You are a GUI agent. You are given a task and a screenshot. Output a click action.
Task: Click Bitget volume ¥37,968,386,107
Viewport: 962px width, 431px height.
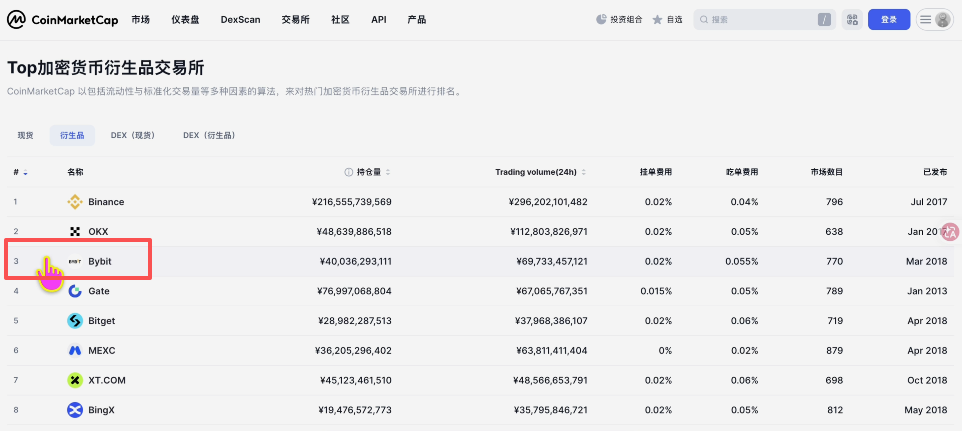[550, 321]
